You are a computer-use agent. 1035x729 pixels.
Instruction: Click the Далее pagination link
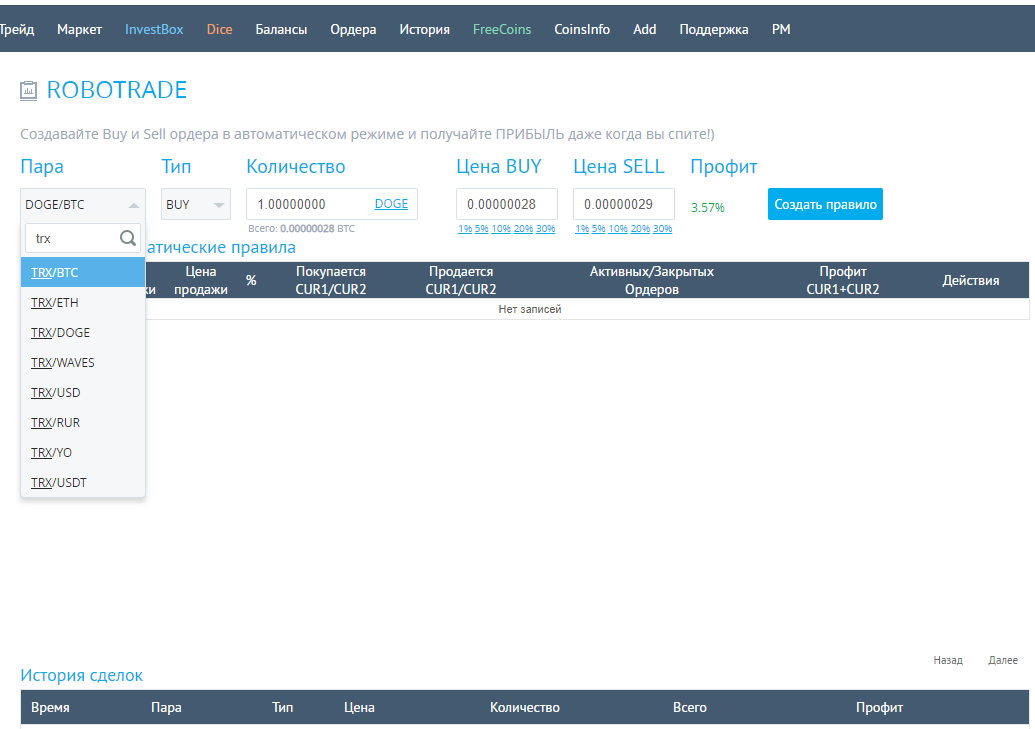click(1002, 660)
